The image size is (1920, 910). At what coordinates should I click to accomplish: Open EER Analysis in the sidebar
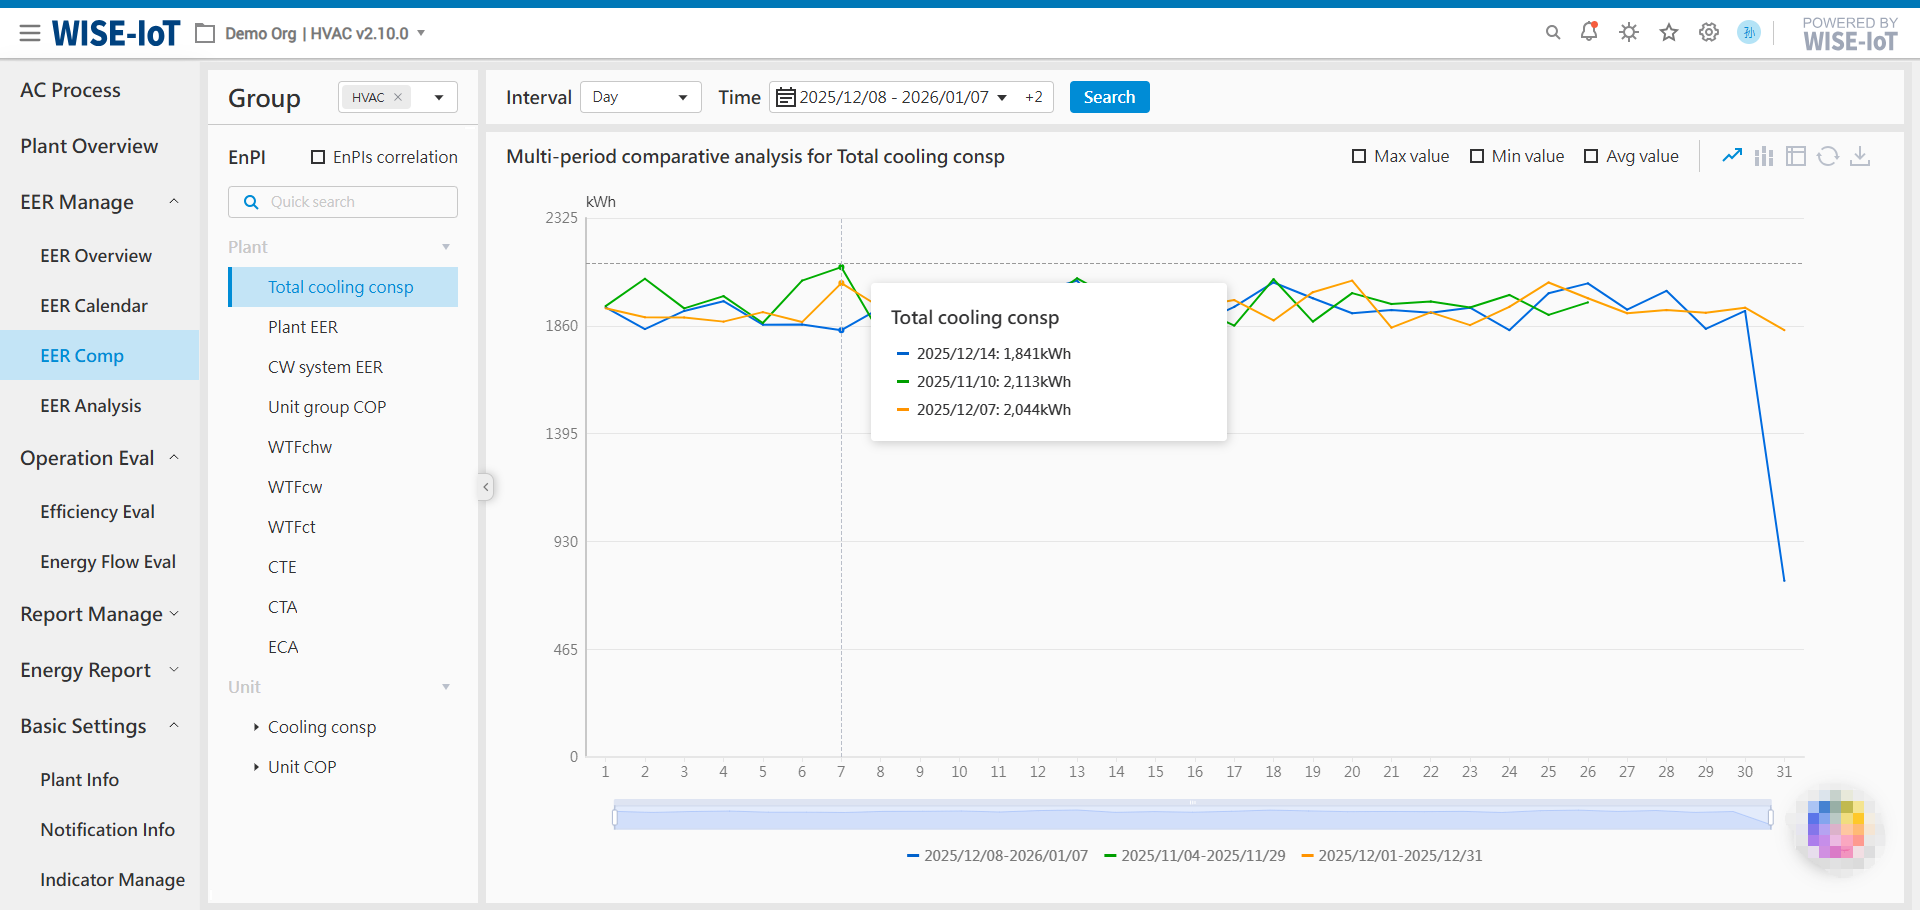[x=91, y=406]
